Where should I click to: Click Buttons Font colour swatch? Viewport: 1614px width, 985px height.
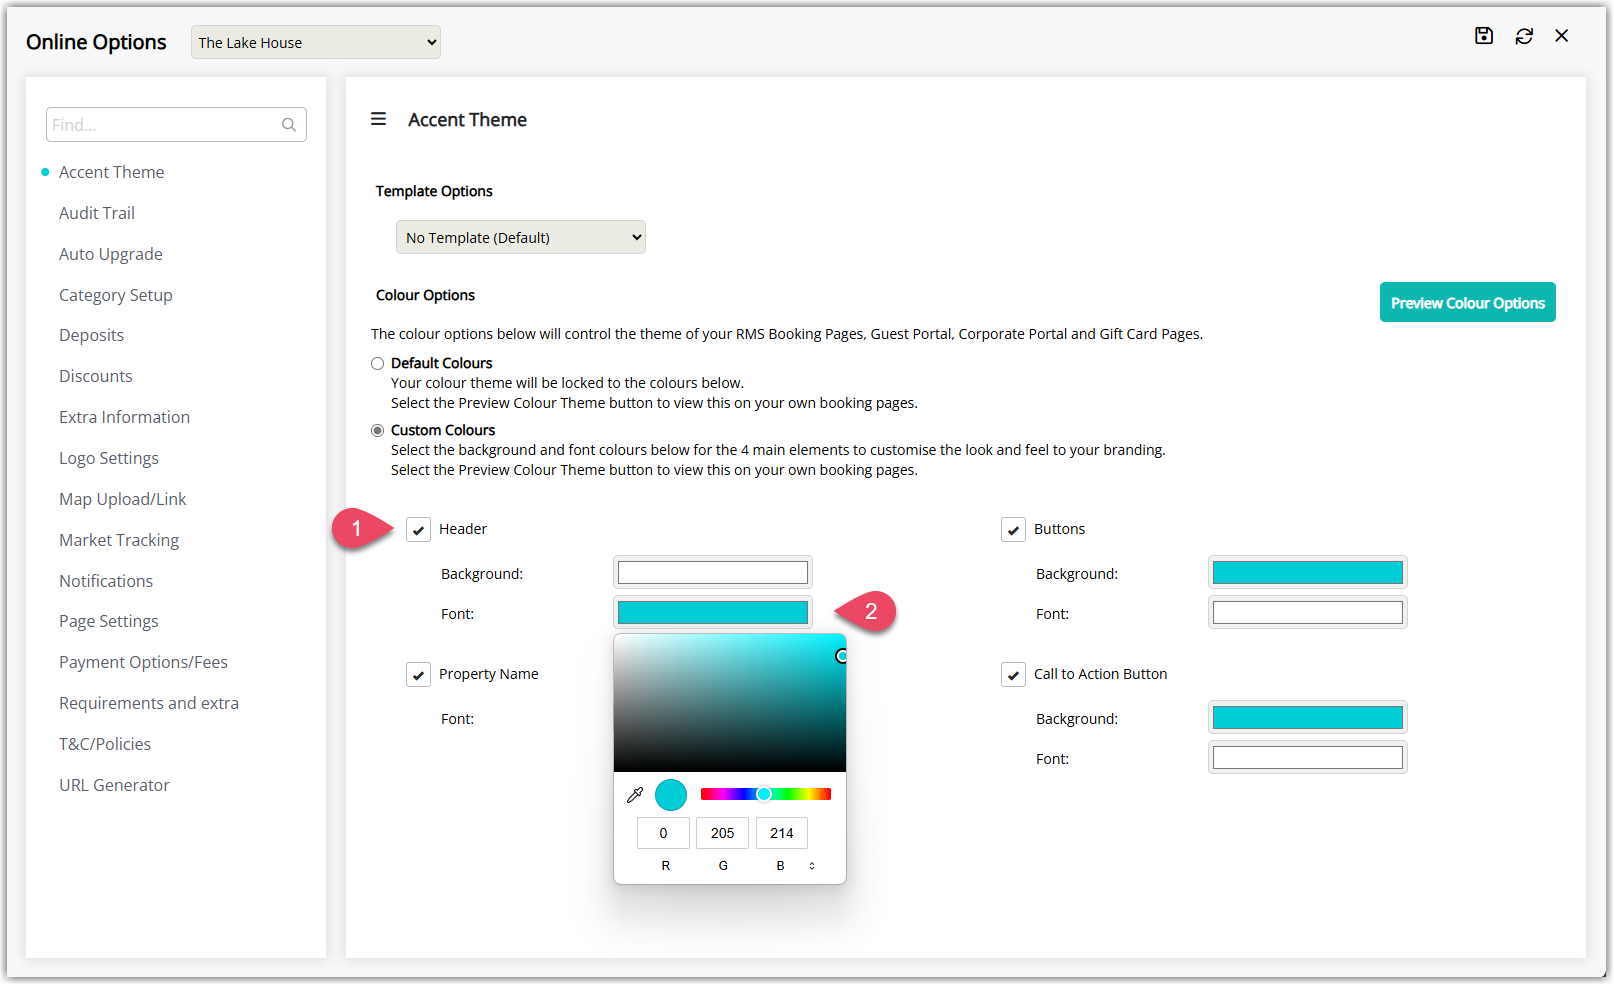(x=1308, y=612)
